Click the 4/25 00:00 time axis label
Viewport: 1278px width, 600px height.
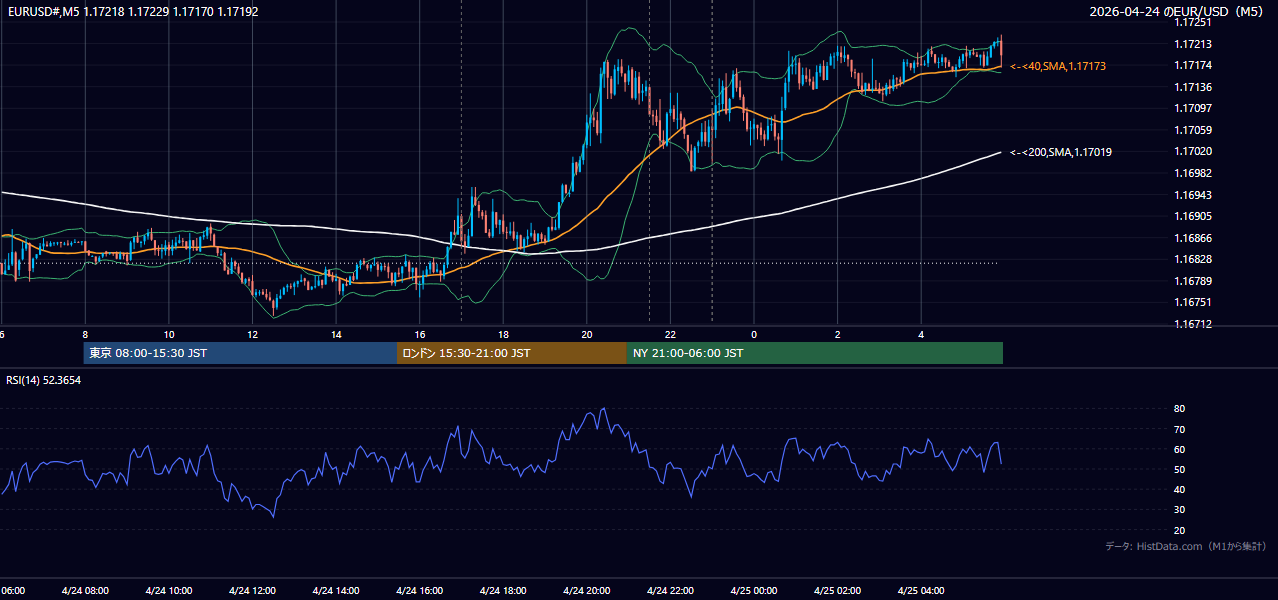754,590
